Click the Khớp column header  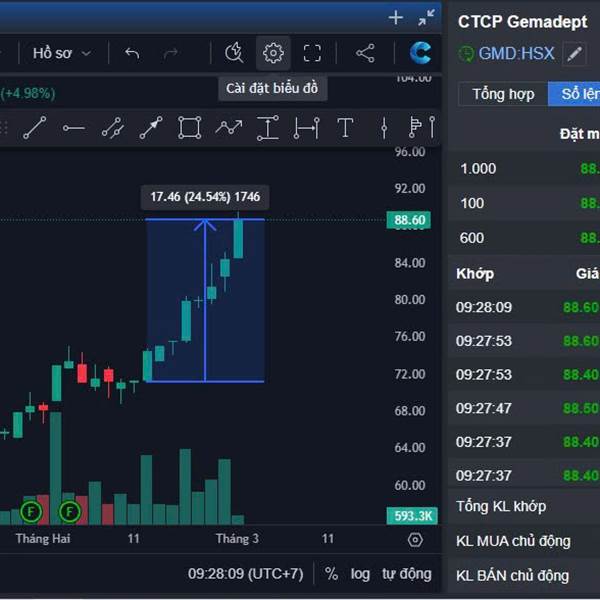[x=475, y=274]
